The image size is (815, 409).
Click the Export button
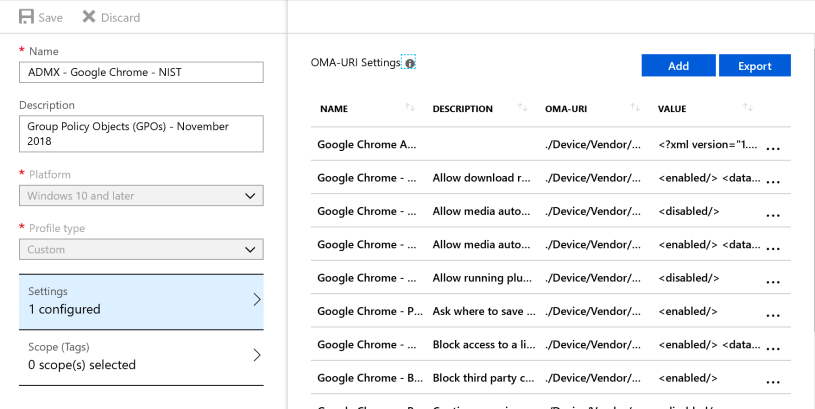click(x=754, y=66)
